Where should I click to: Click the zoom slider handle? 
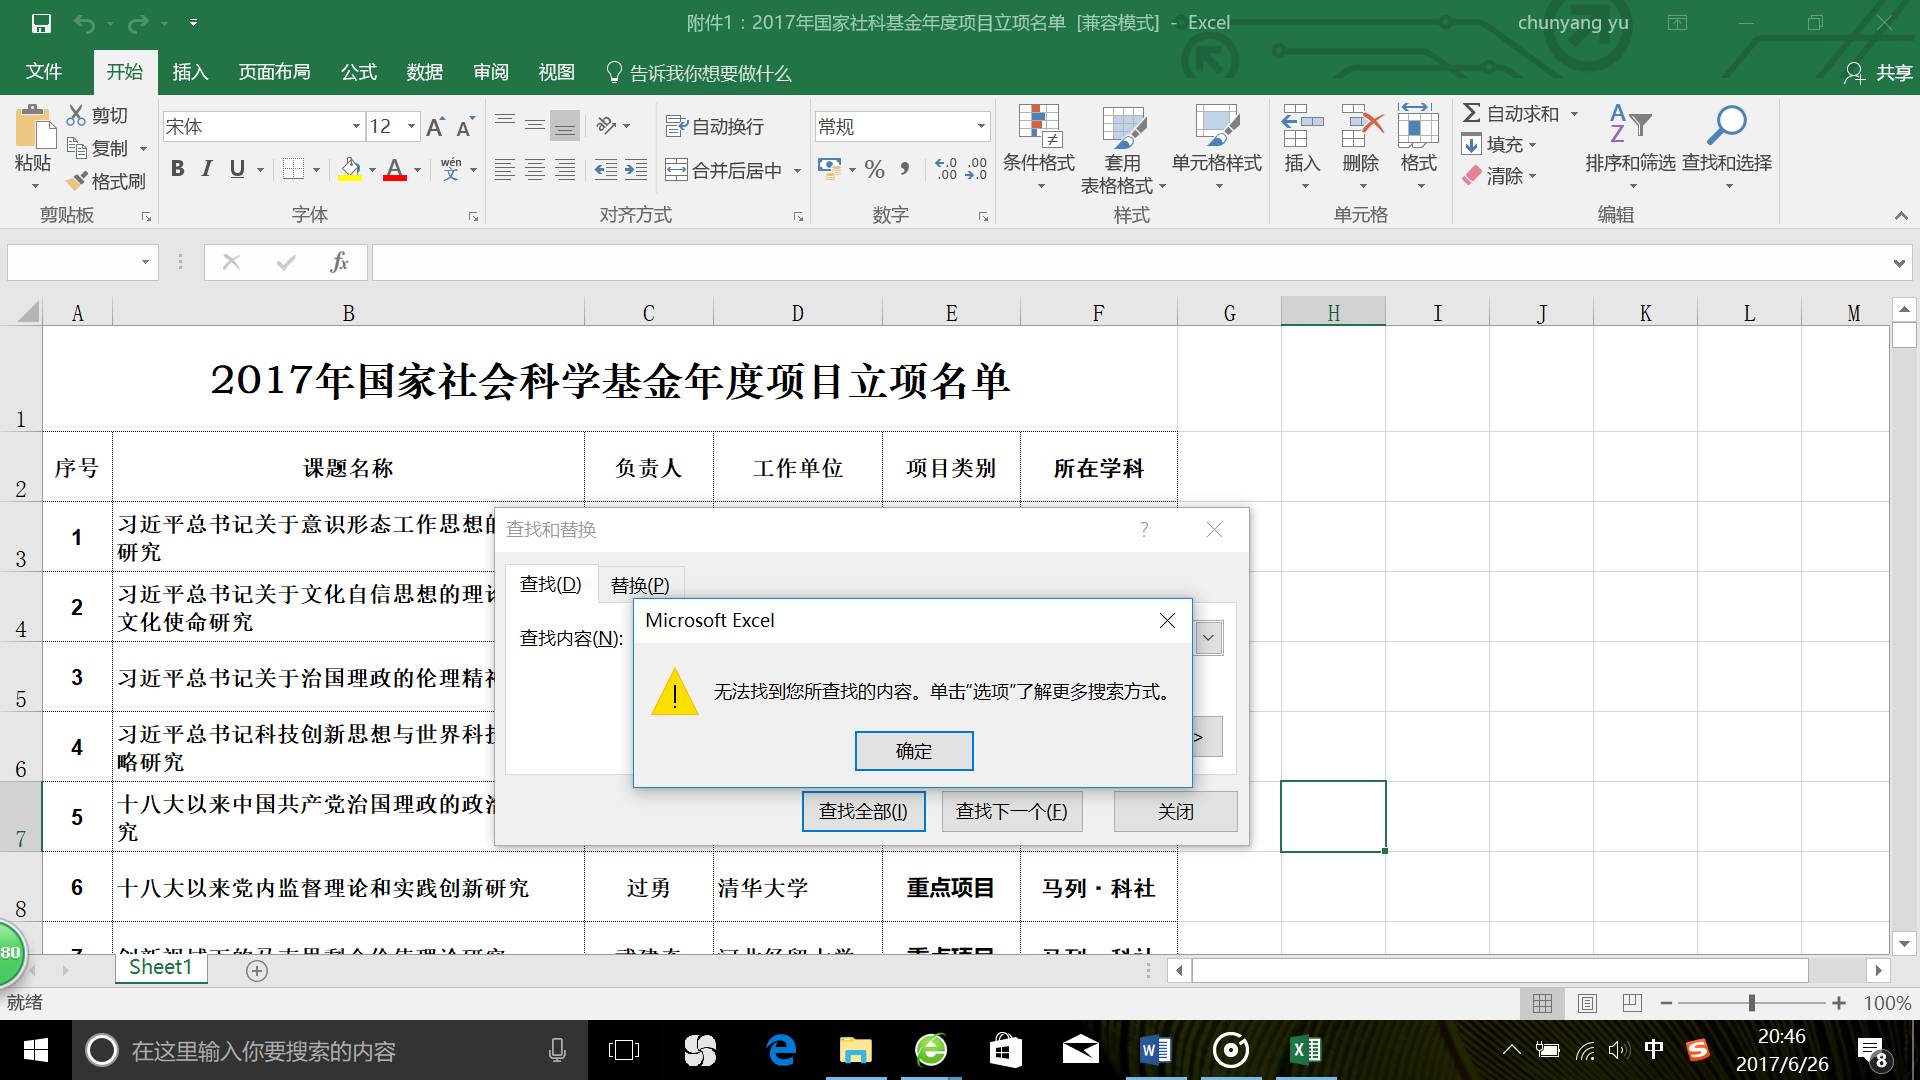(x=1751, y=1003)
